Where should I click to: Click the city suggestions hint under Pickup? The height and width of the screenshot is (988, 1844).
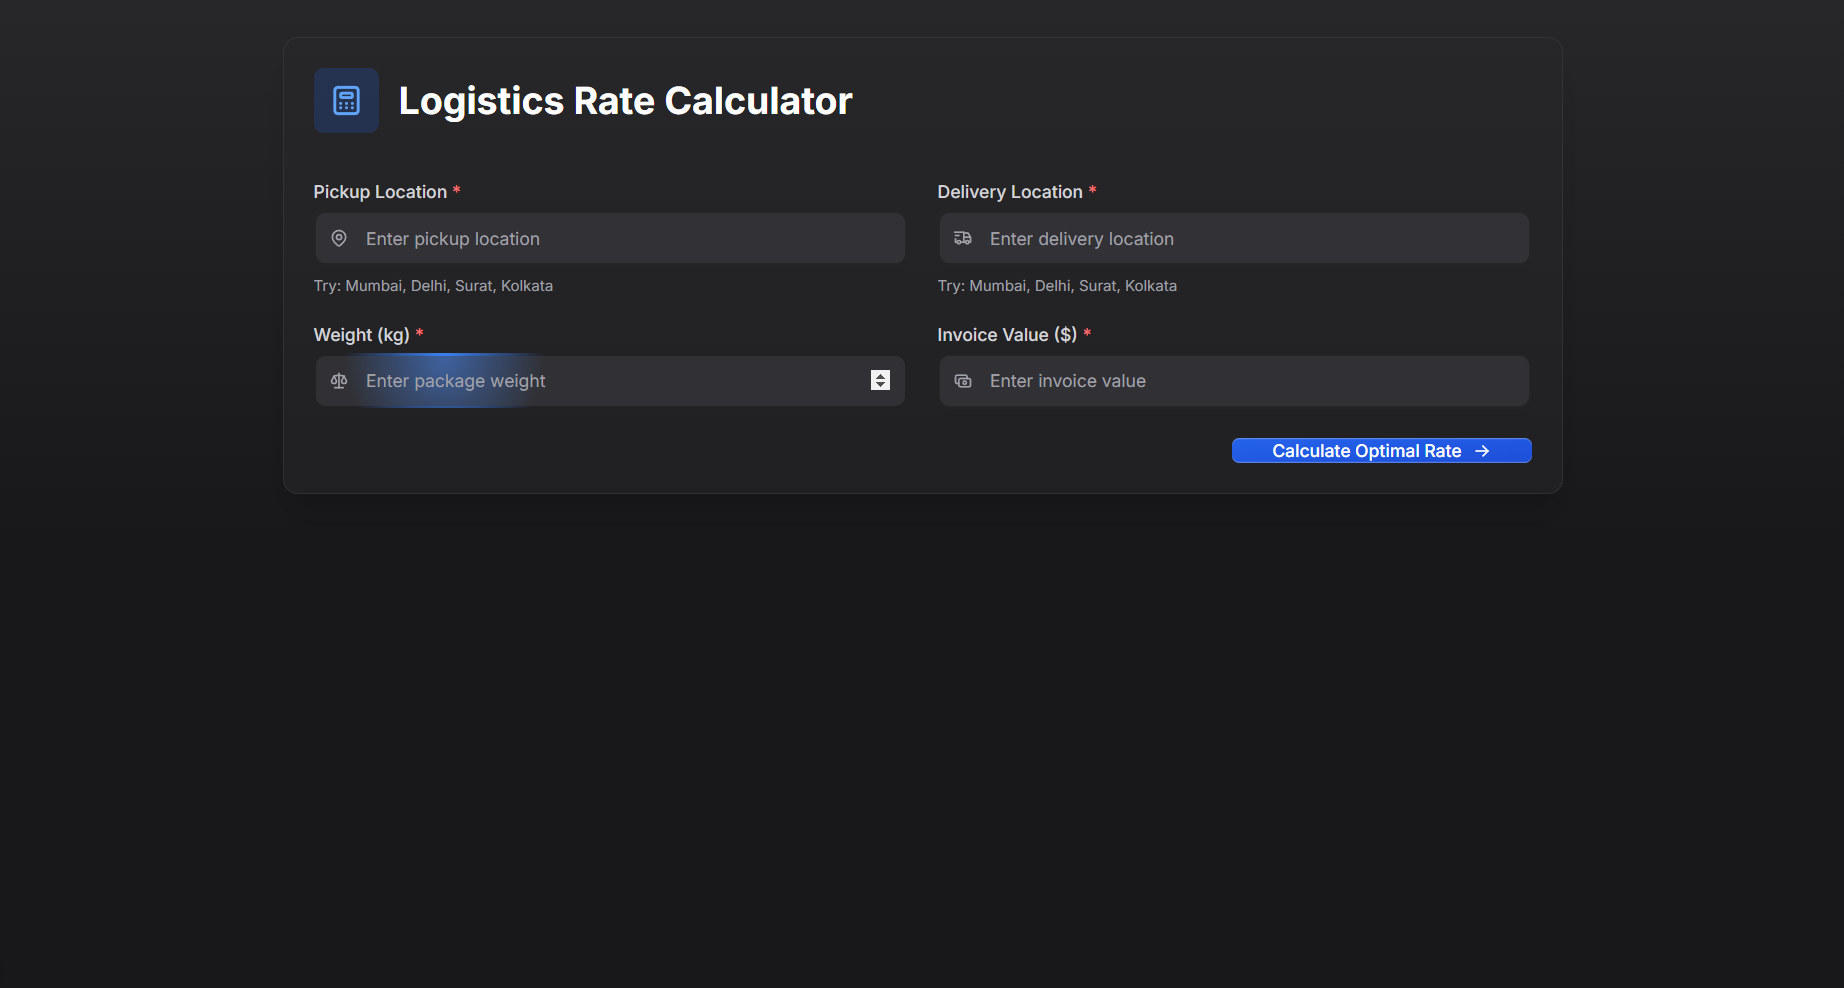tap(433, 286)
